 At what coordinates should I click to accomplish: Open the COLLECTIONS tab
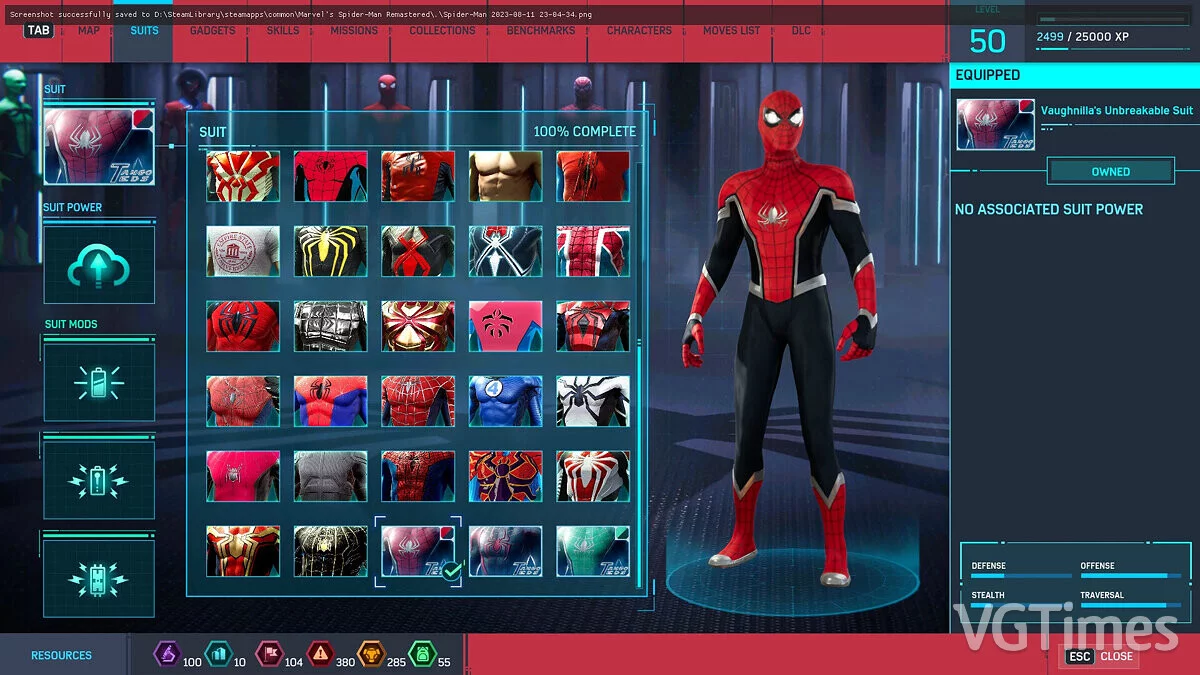tap(442, 31)
